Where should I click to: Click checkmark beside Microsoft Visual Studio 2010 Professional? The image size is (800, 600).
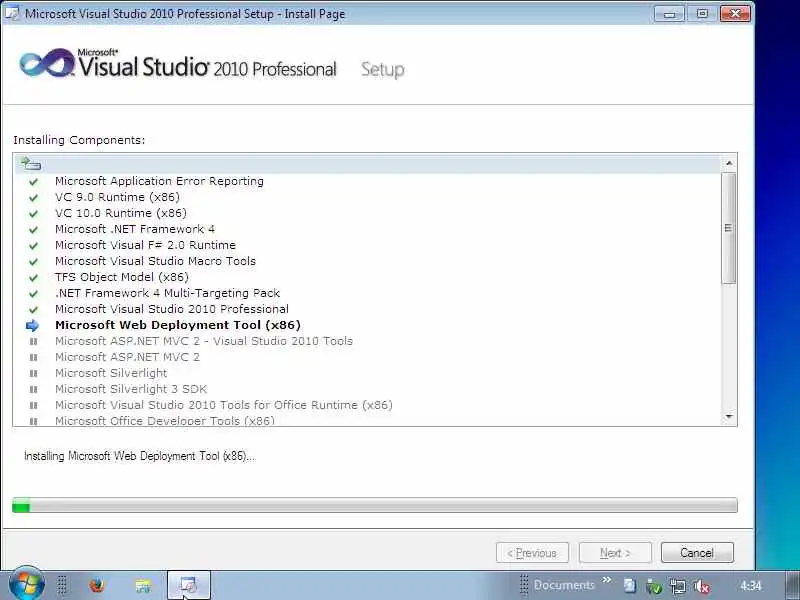33,310
